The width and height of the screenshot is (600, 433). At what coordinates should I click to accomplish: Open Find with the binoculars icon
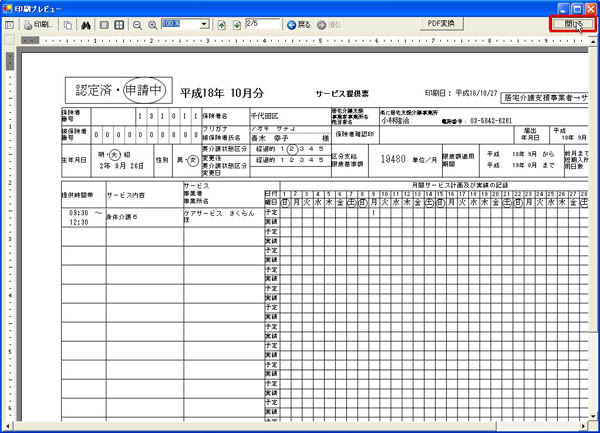tap(86, 25)
